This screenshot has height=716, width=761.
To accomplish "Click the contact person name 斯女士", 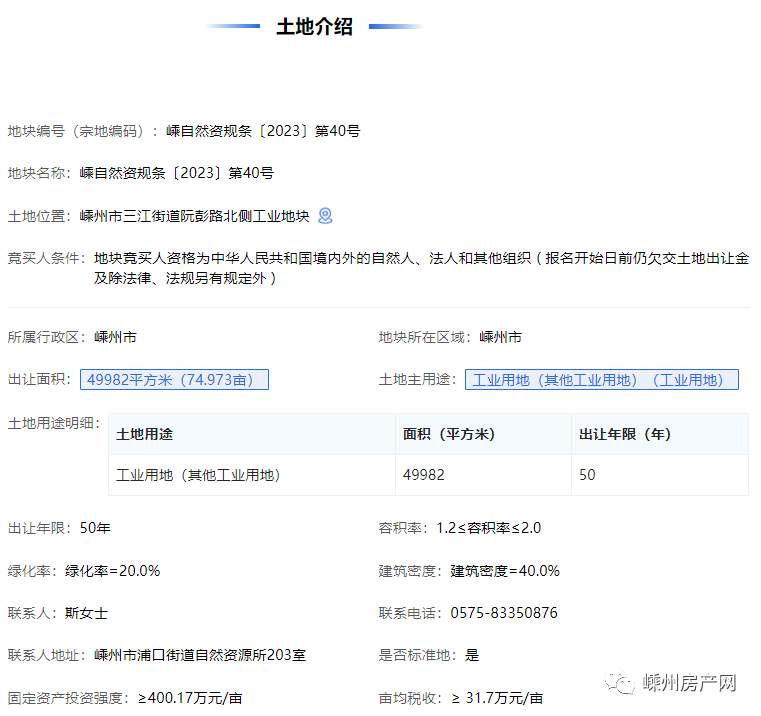I will [86, 613].
